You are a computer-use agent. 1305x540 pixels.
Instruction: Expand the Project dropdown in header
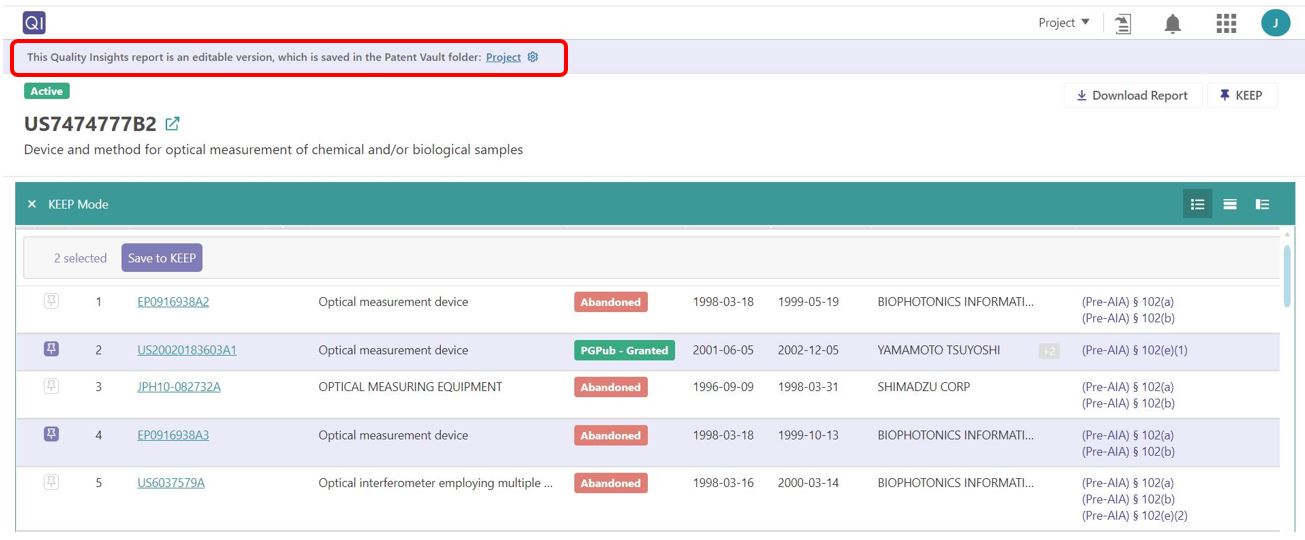click(x=1064, y=23)
